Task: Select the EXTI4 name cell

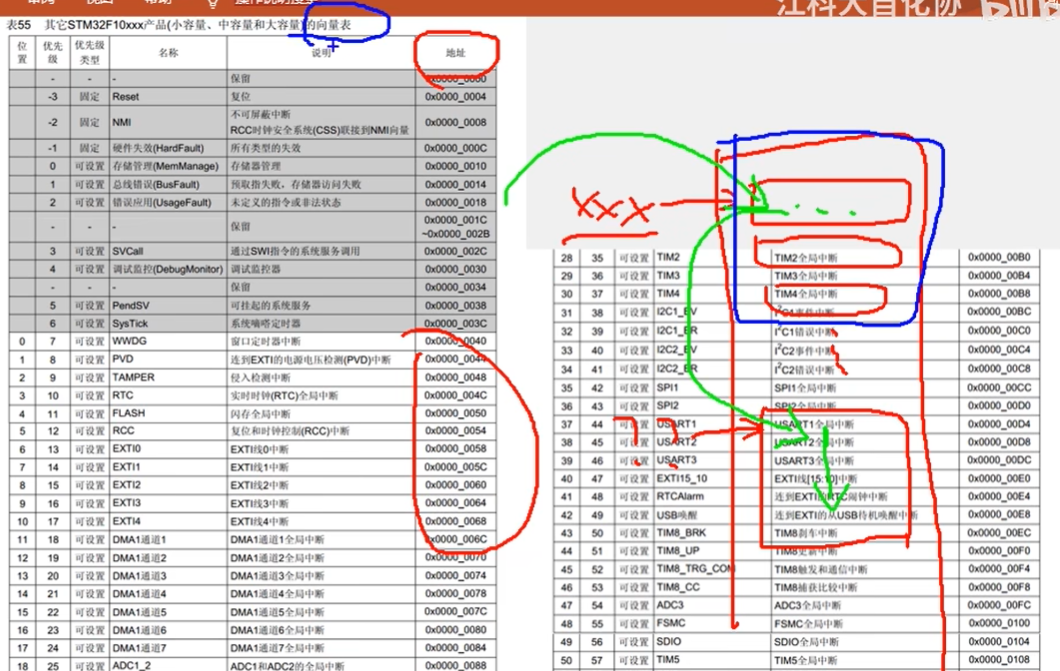Action: (x=168, y=522)
